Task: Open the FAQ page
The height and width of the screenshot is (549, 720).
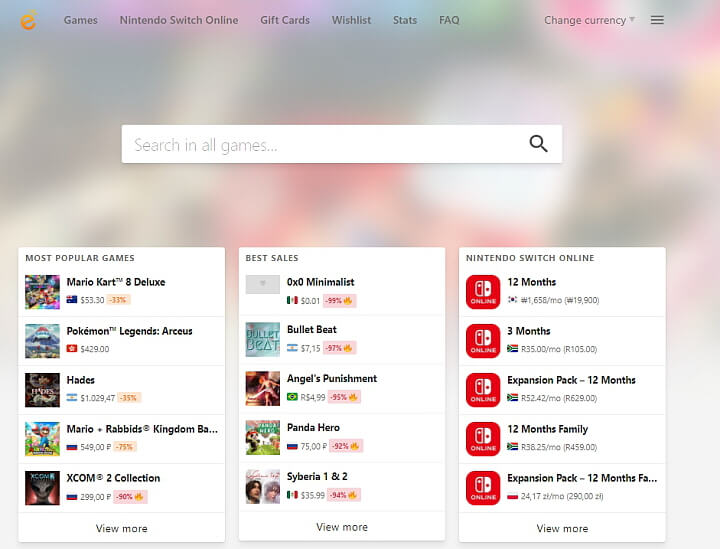Action: 449,20
